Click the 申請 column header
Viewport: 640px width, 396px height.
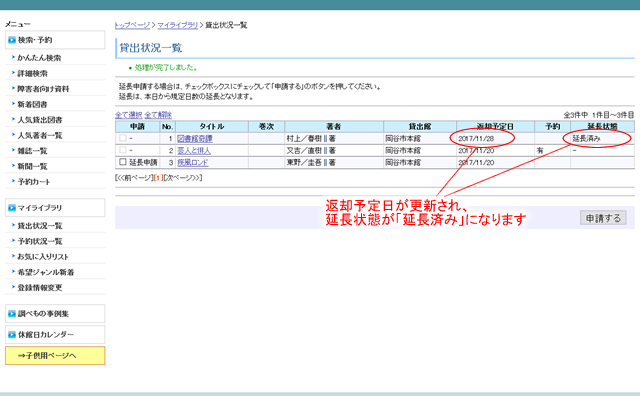[138, 127]
